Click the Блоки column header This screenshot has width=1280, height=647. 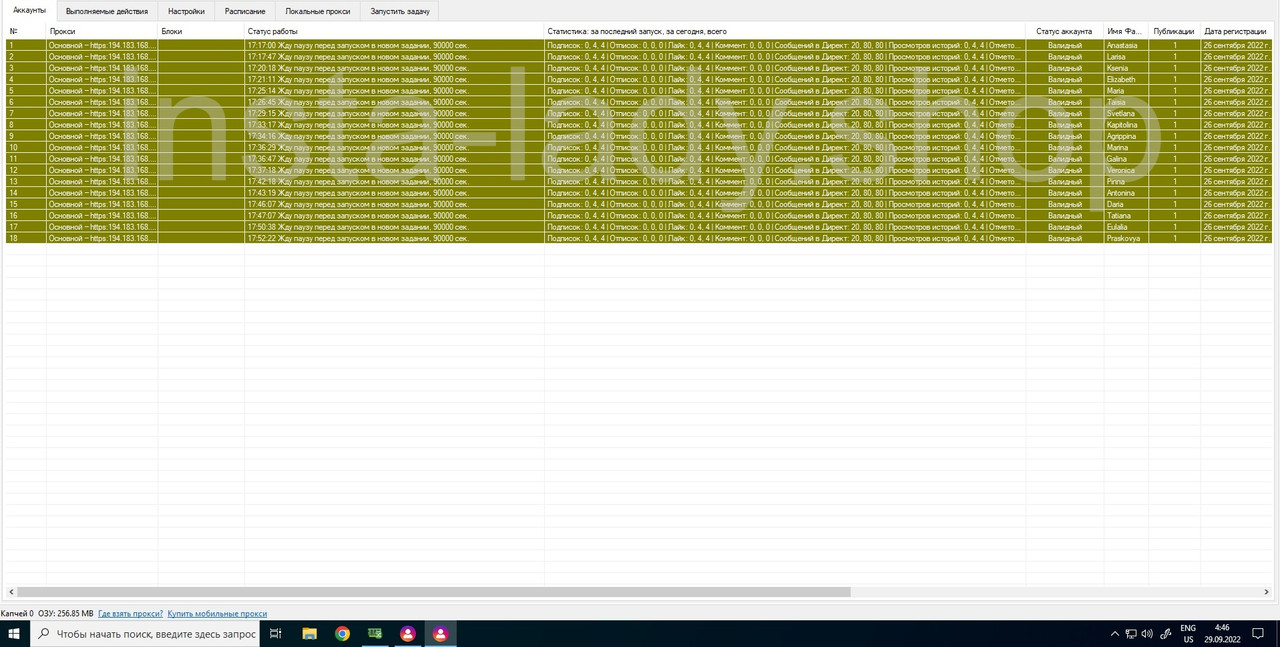pyautogui.click(x=201, y=31)
